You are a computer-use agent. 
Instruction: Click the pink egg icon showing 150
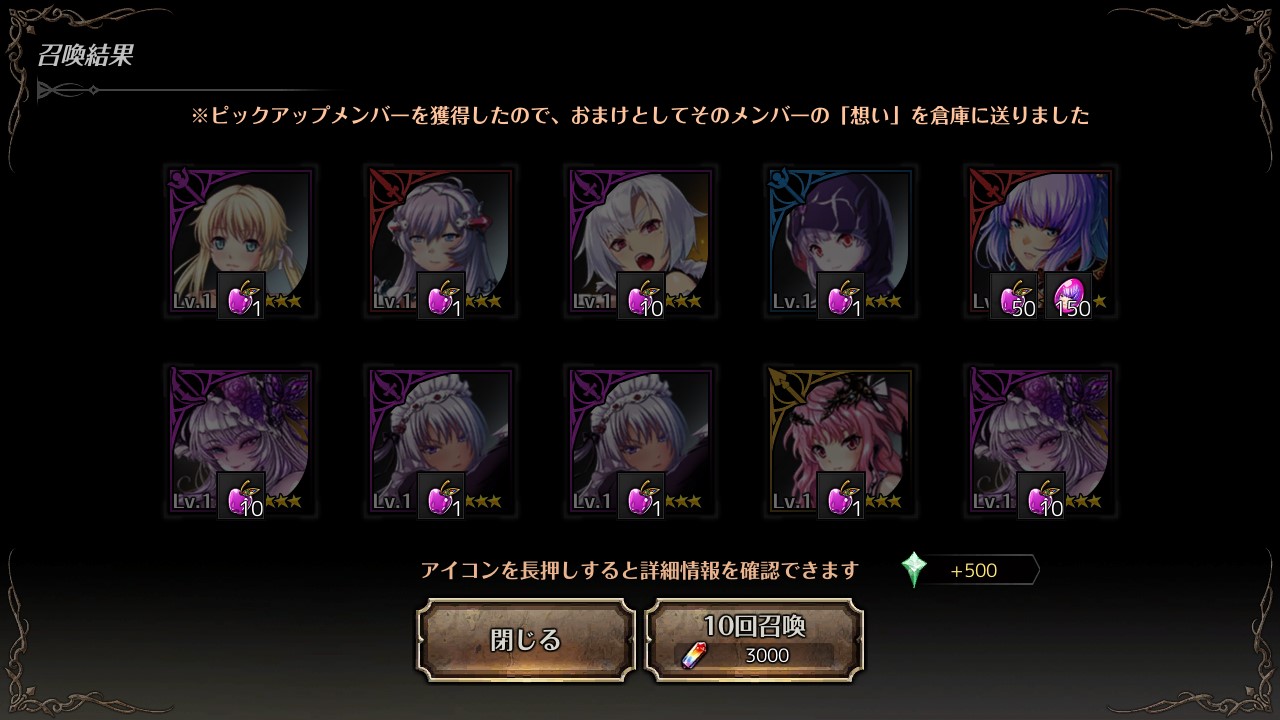click(x=1068, y=296)
